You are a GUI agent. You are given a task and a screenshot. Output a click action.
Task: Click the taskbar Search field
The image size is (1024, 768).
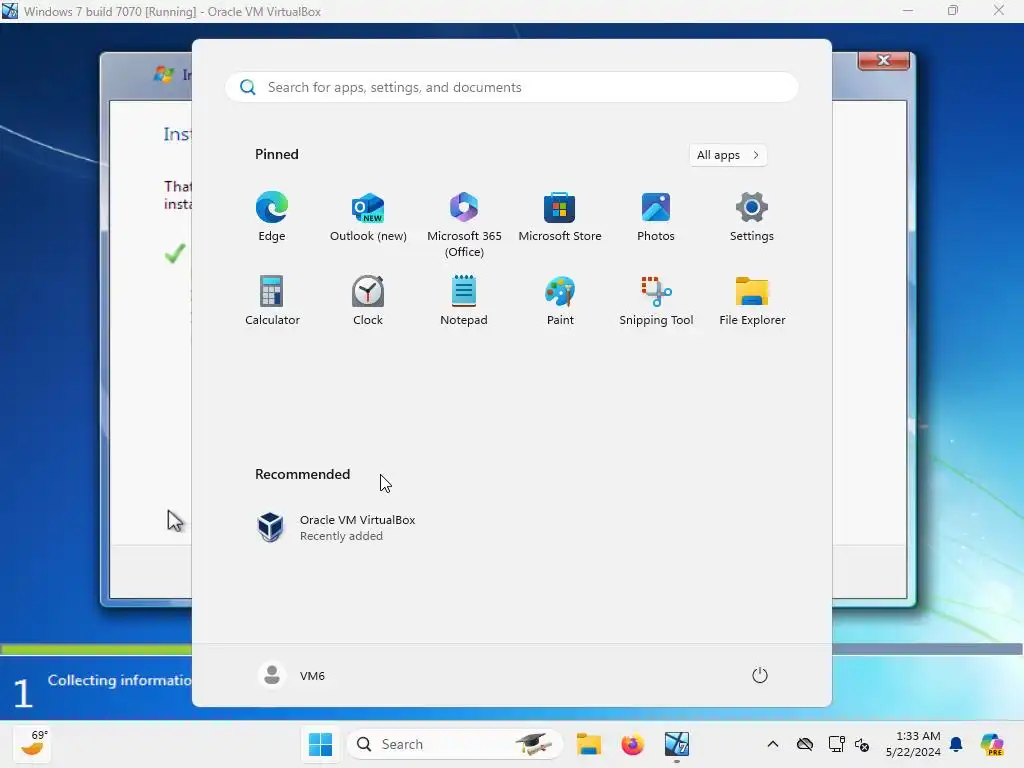tap(455, 744)
